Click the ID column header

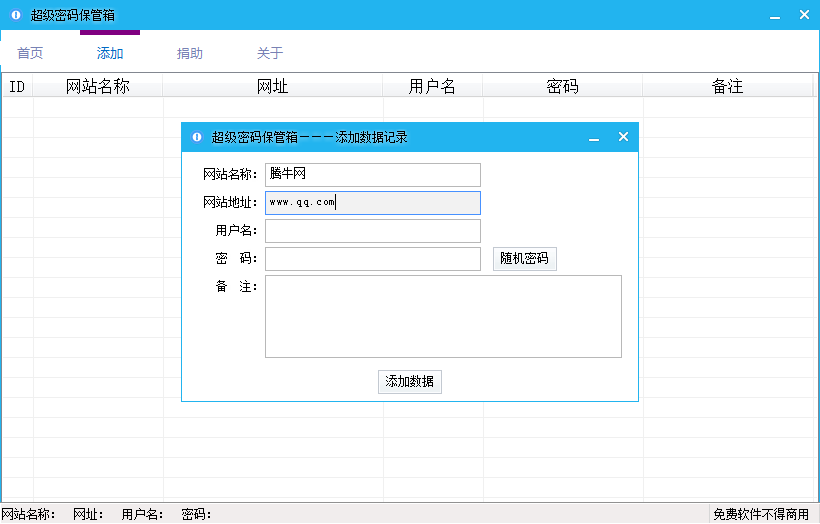pos(17,87)
